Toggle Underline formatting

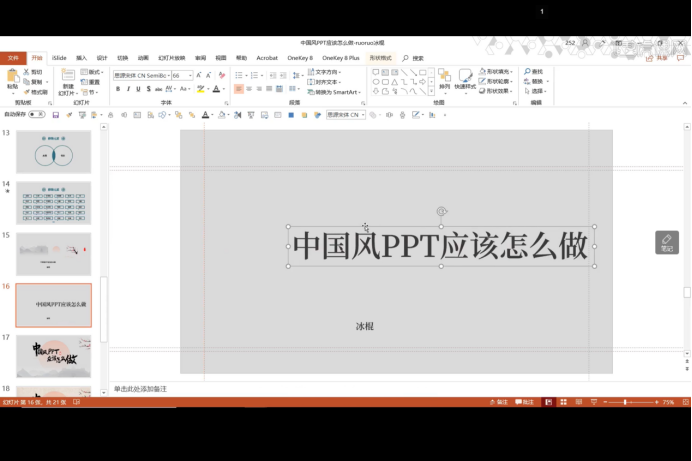[138, 89]
